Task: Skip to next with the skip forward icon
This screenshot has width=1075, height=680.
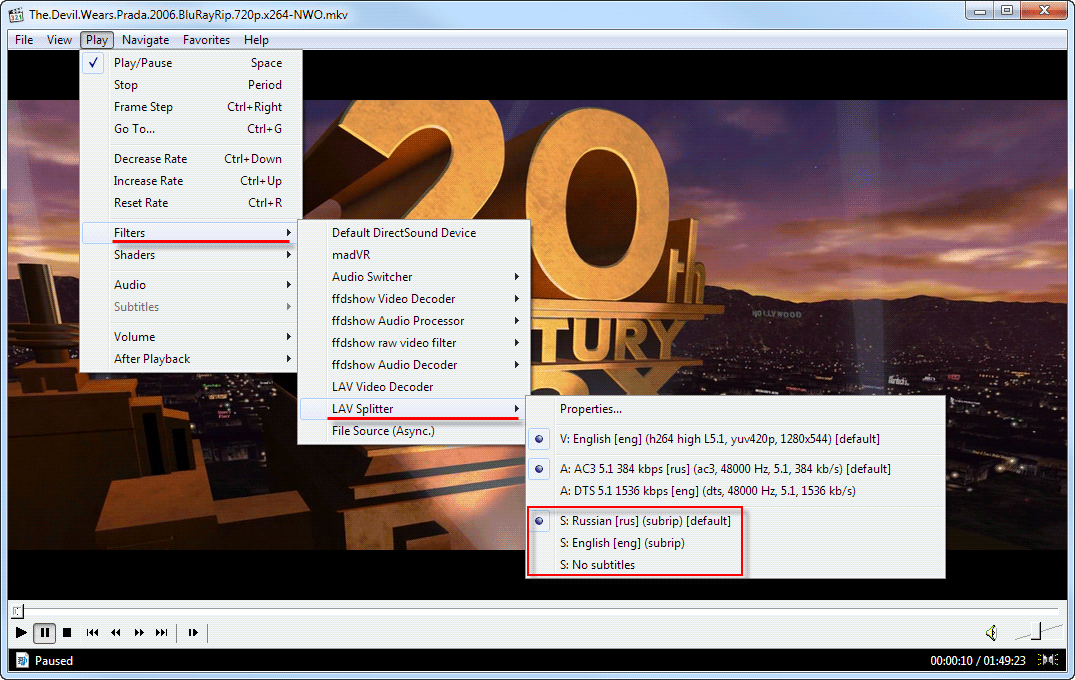Action: coord(161,632)
